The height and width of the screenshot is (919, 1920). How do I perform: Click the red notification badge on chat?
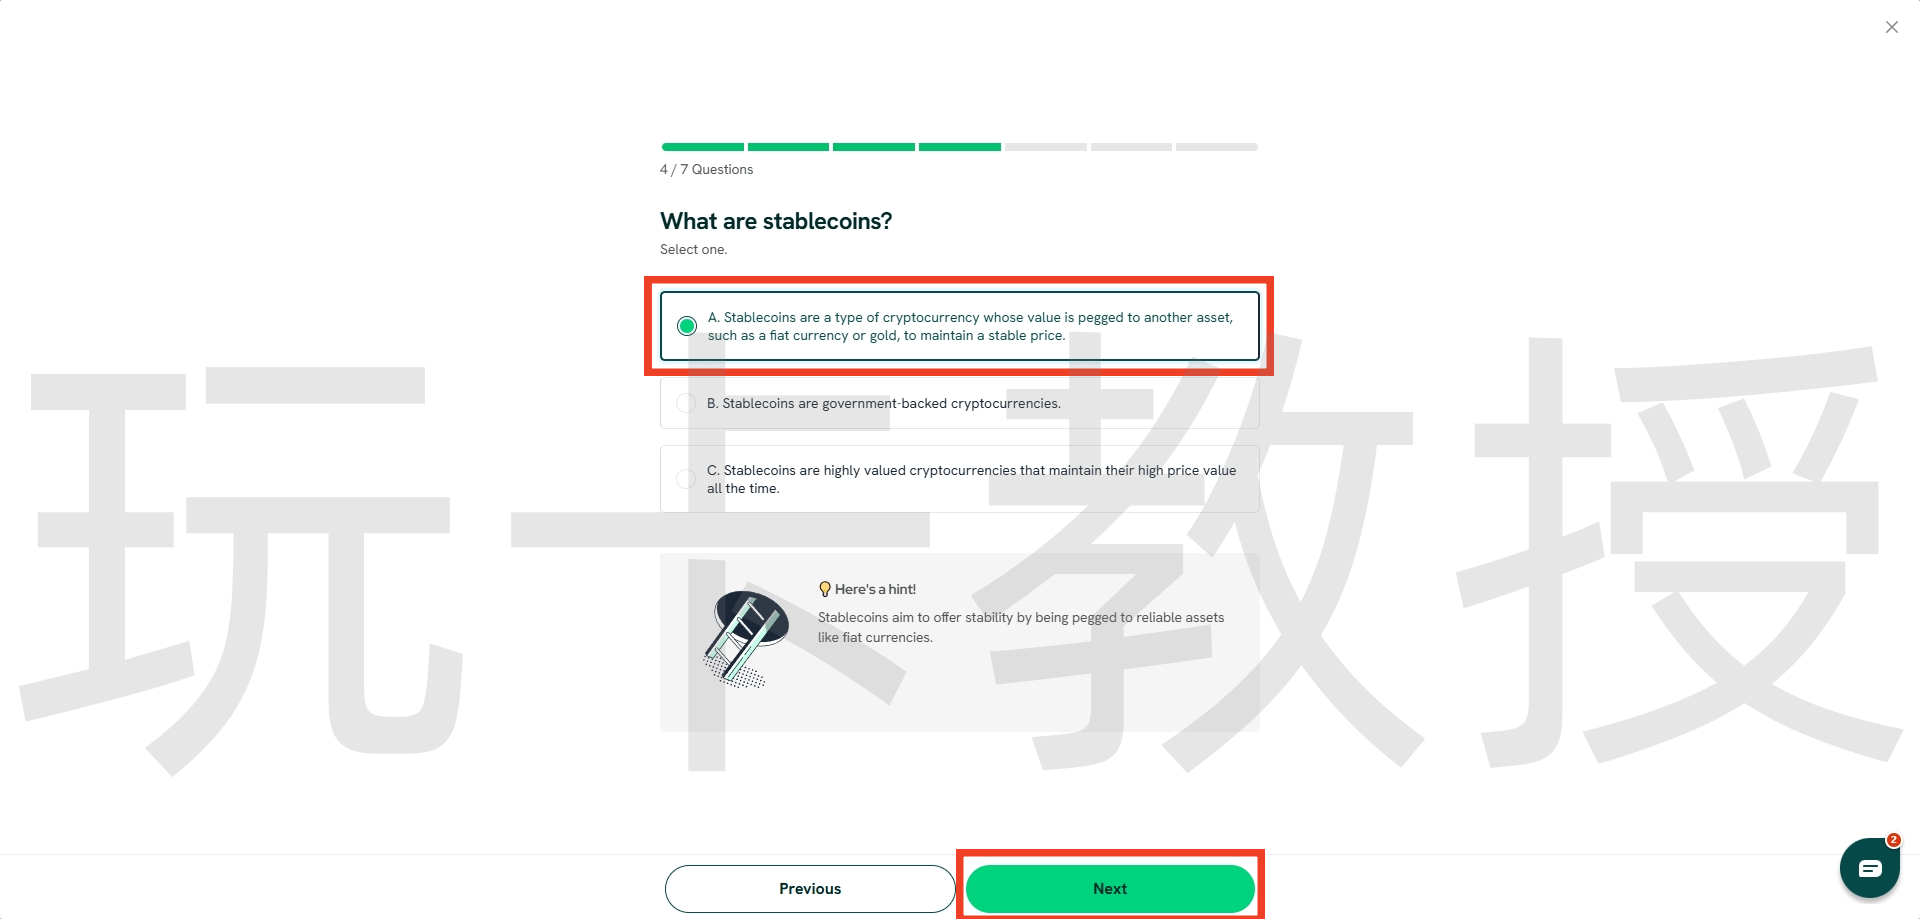[x=1893, y=840]
